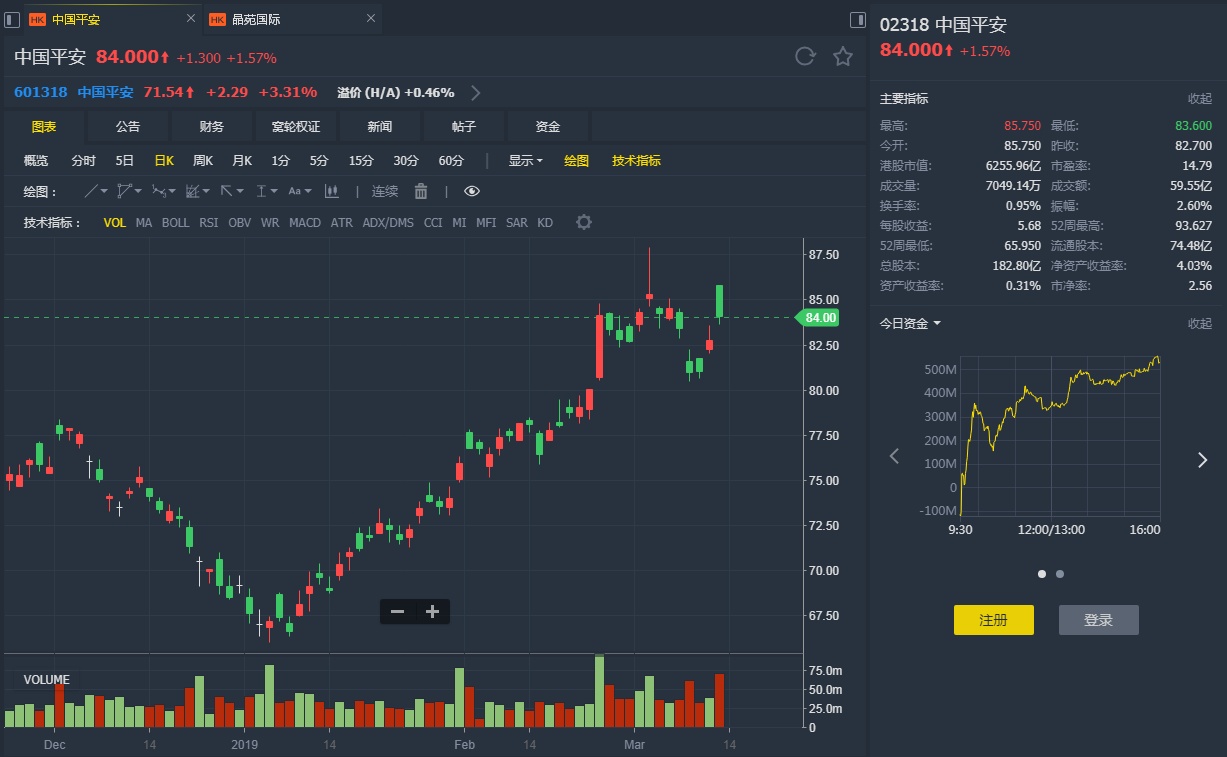Screen dimensions: 1227x757
Task: Click the 登录 button
Action: point(1098,620)
